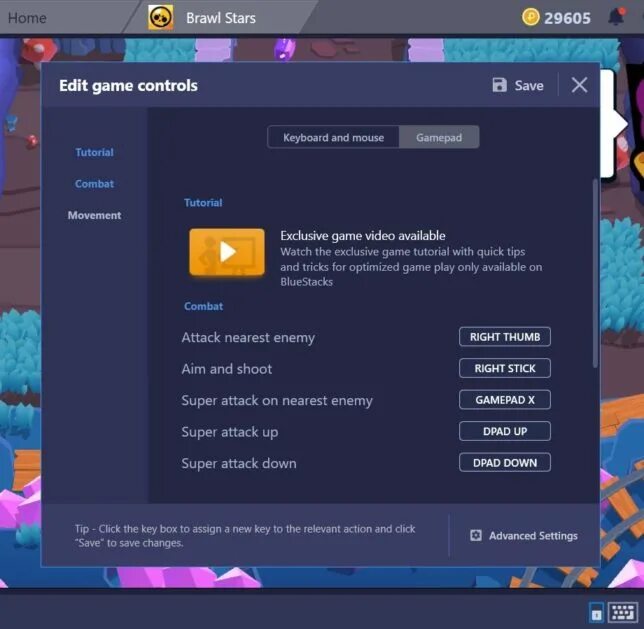This screenshot has height=629, width=644.
Task: Open the Brawl Stars app icon tab
Action: [161, 18]
